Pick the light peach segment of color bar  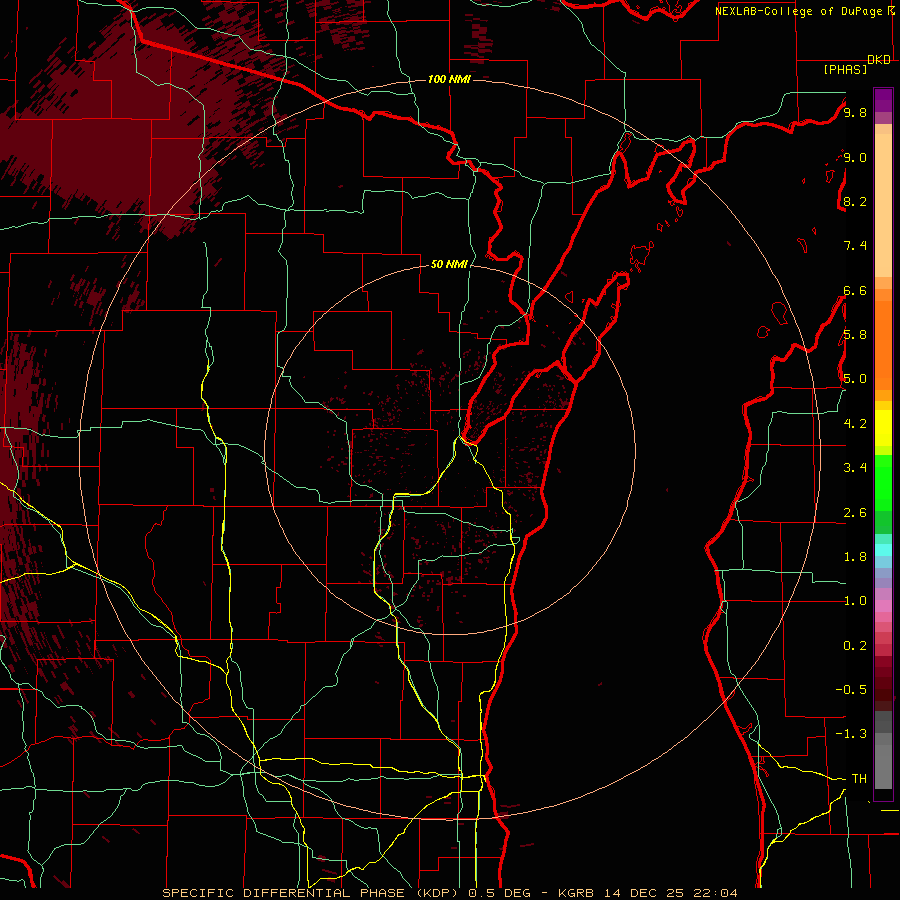coord(883,207)
